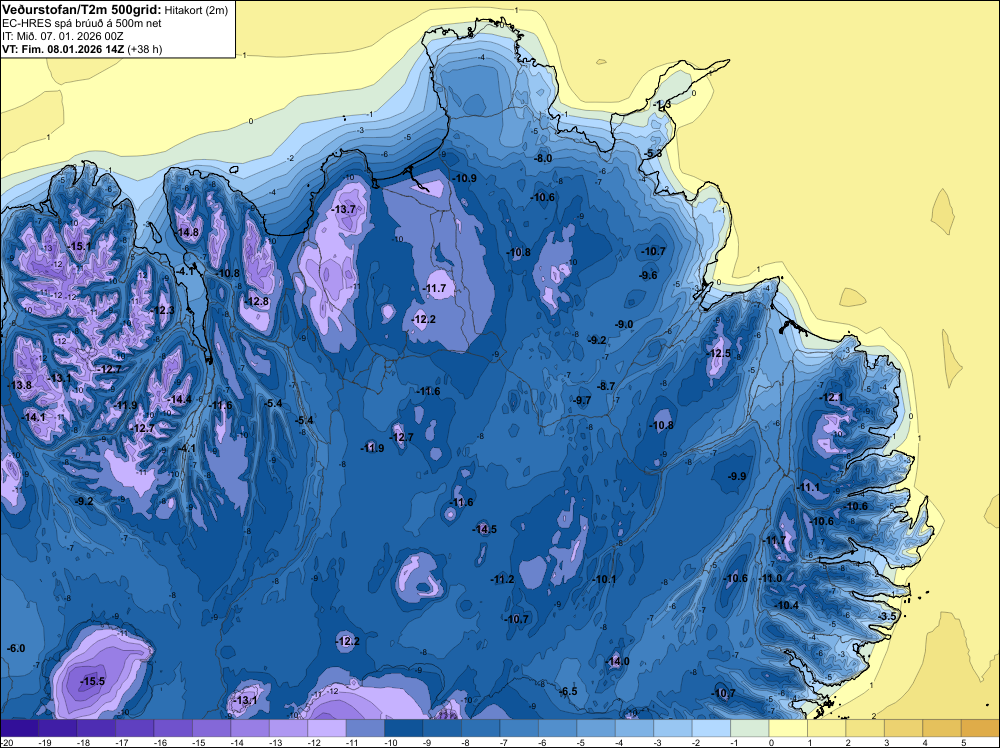This screenshot has width=1000, height=748.
Task: Pick legend swatch between -13 and -12
Action: 288,728
